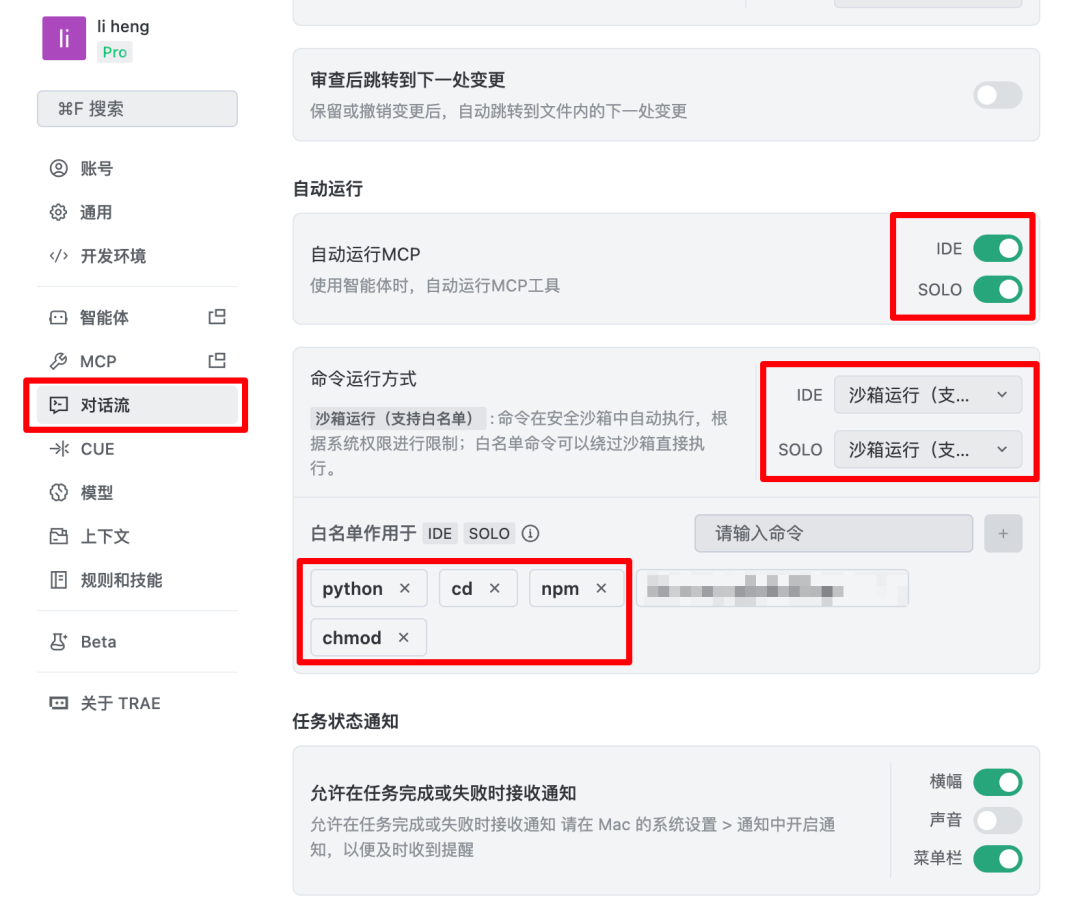Viewport: 1080px width, 904px height.
Task: Open the 规则和技能 settings section
Action: pos(137,580)
